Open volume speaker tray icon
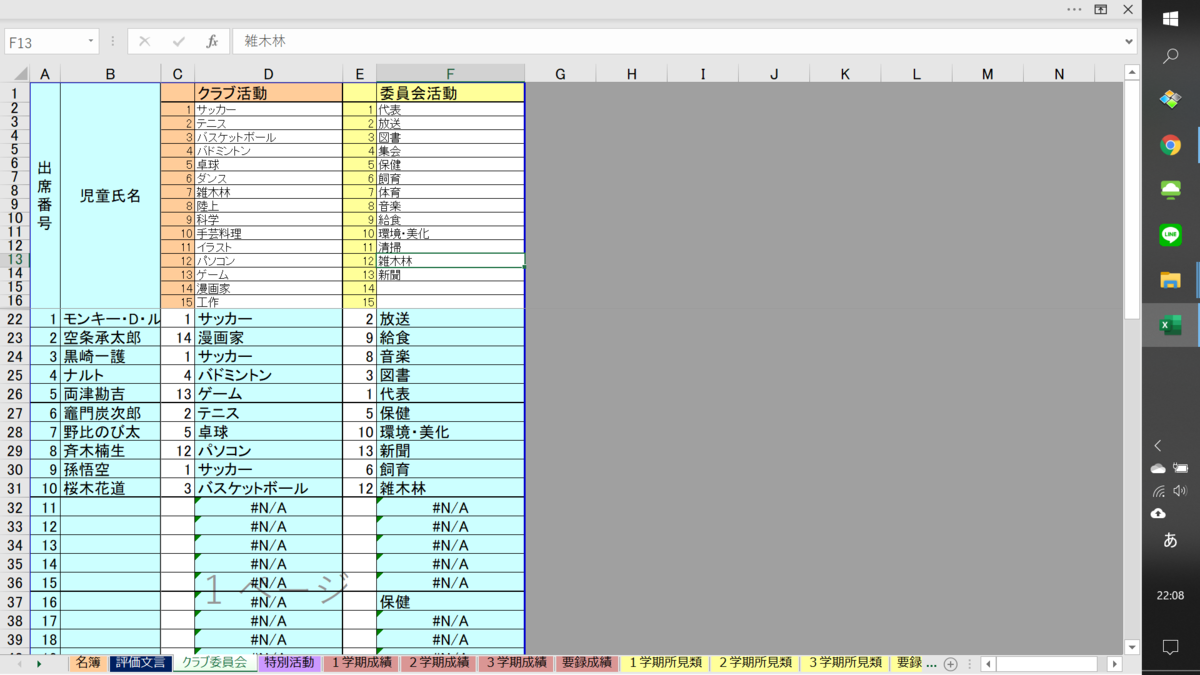 [x=1181, y=491]
